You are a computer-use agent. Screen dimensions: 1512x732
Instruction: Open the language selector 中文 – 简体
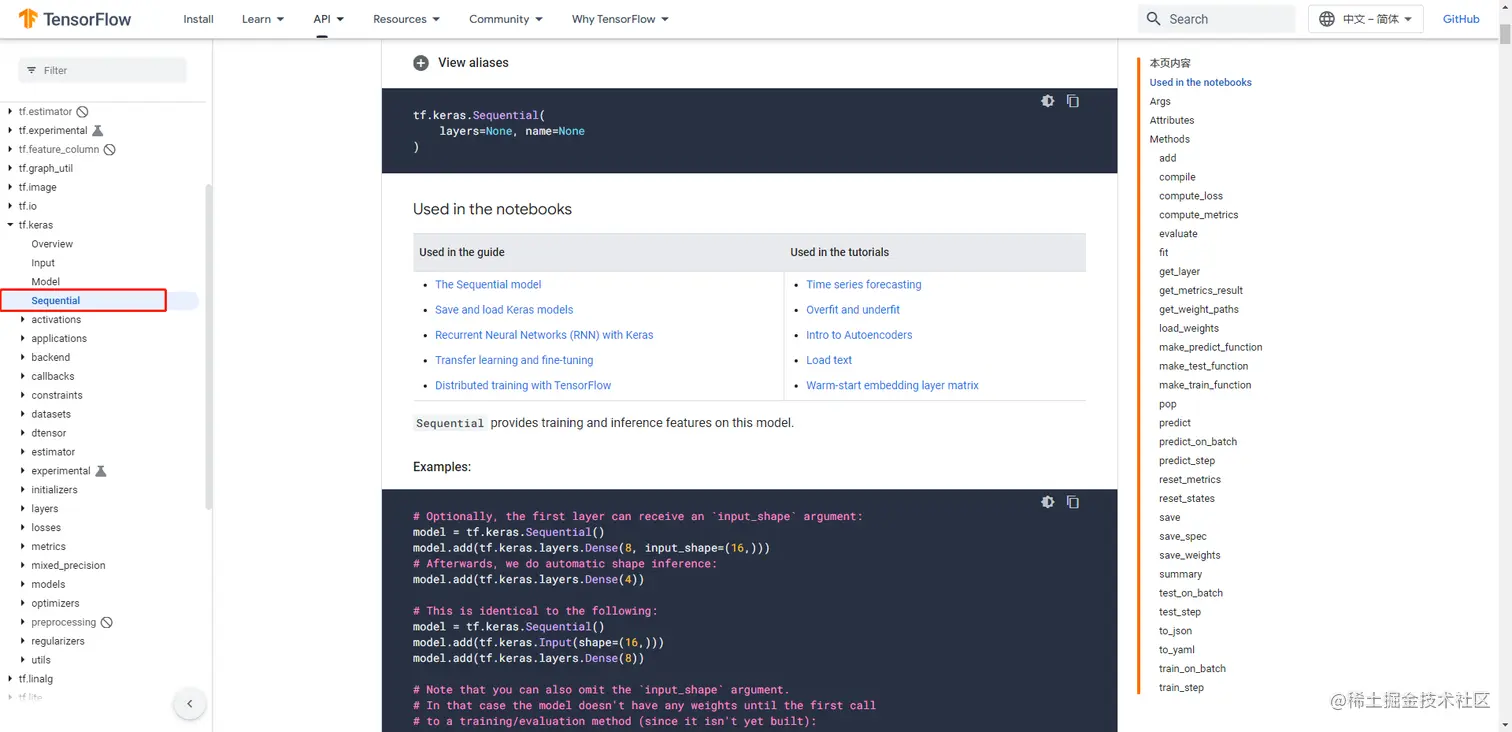pyautogui.click(x=1366, y=19)
